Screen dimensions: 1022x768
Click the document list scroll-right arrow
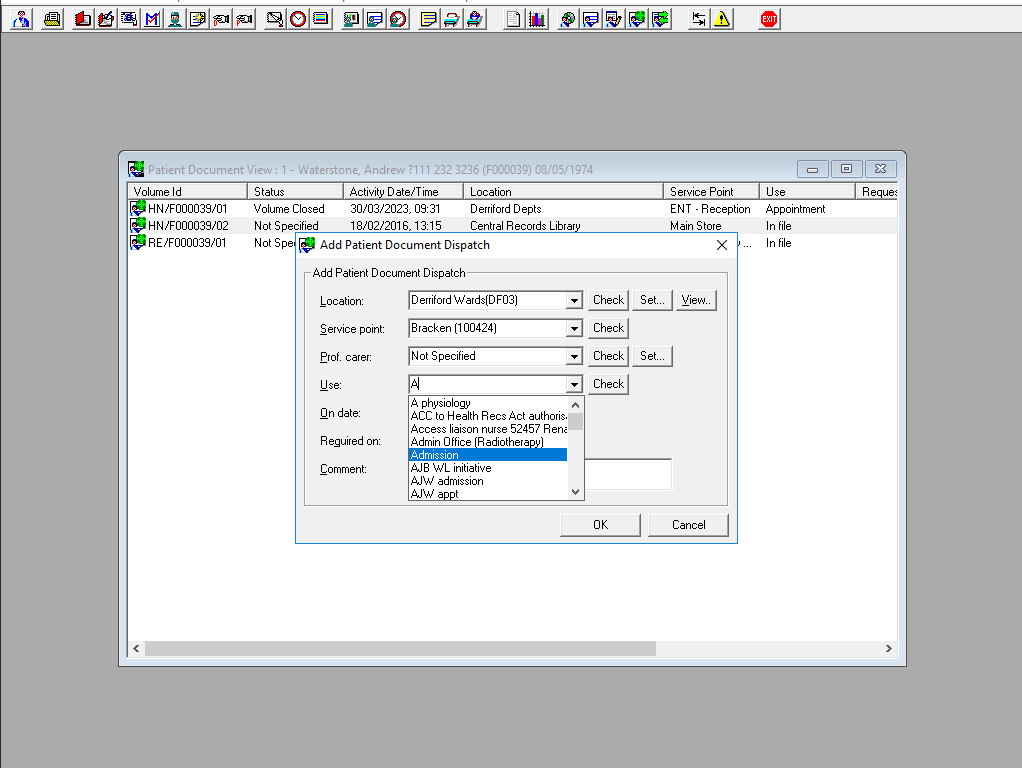[888, 649]
